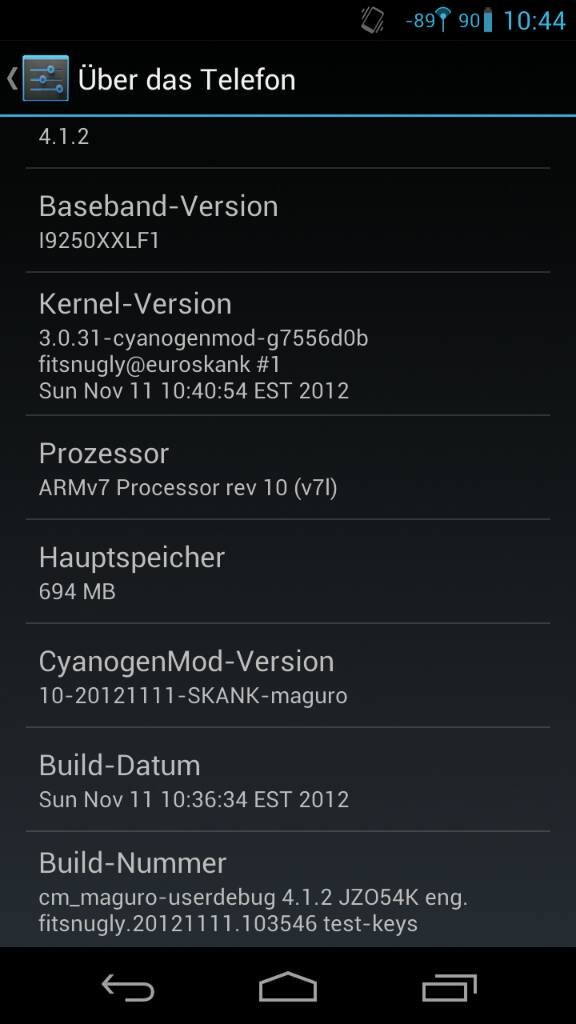Viewport: 576px width, 1024px height.
Task: Tap the Build-Nummer entry
Action: pos(288,889)
